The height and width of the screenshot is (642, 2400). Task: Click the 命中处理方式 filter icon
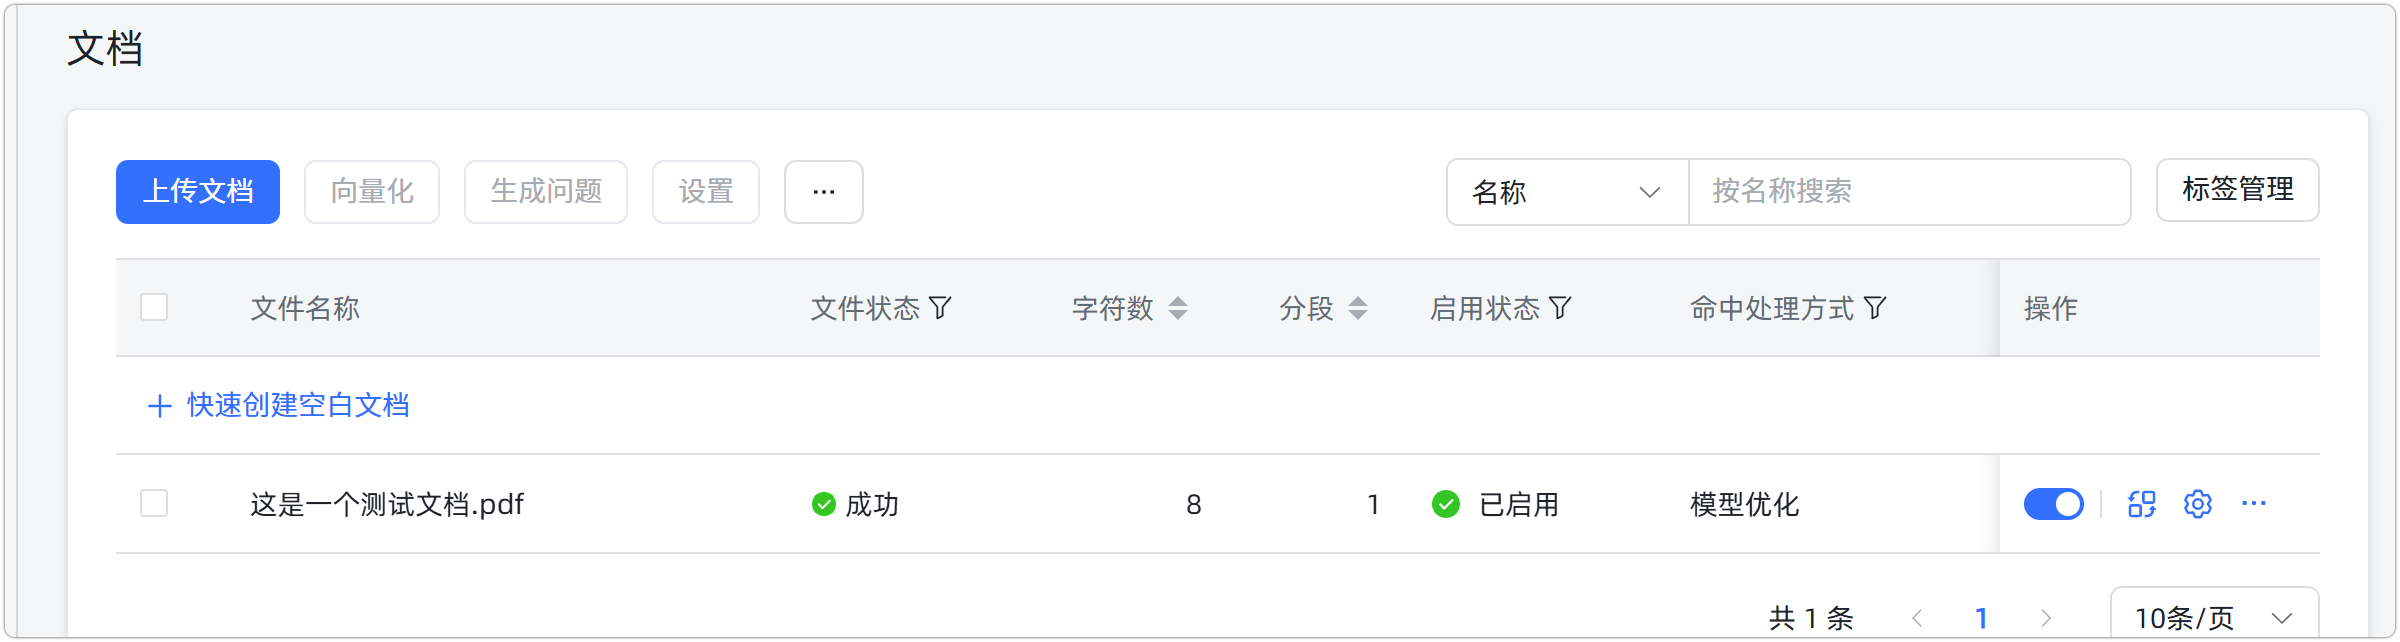pos(1875,308)
